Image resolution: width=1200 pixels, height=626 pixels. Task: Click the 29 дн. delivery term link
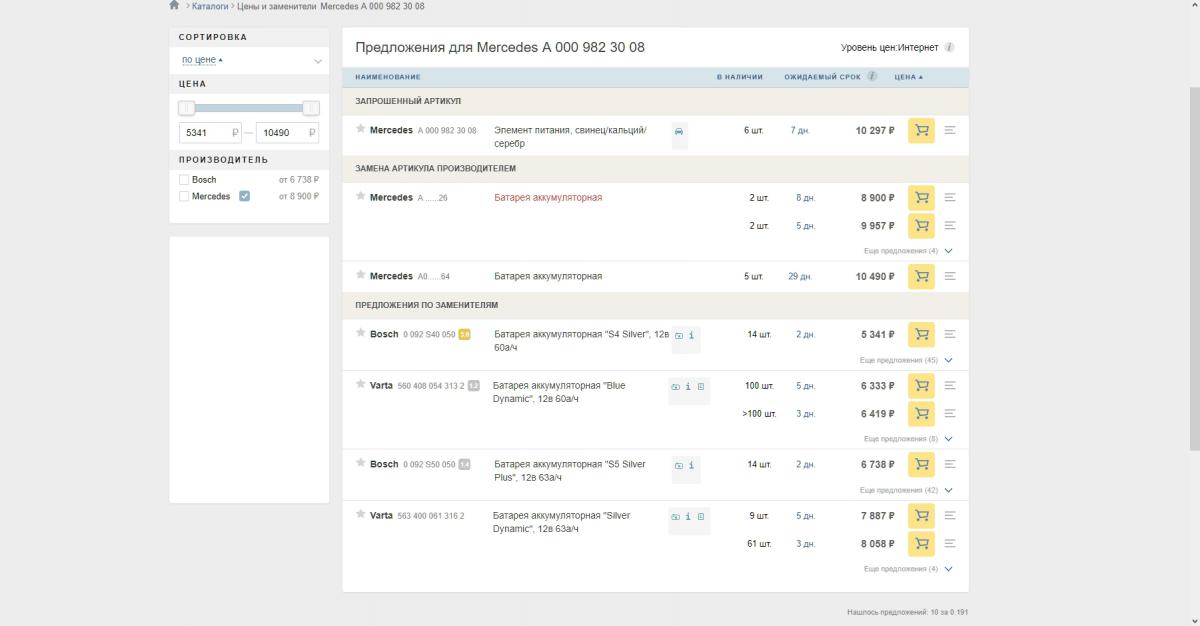pyautogui.click(x=800, y=277)
